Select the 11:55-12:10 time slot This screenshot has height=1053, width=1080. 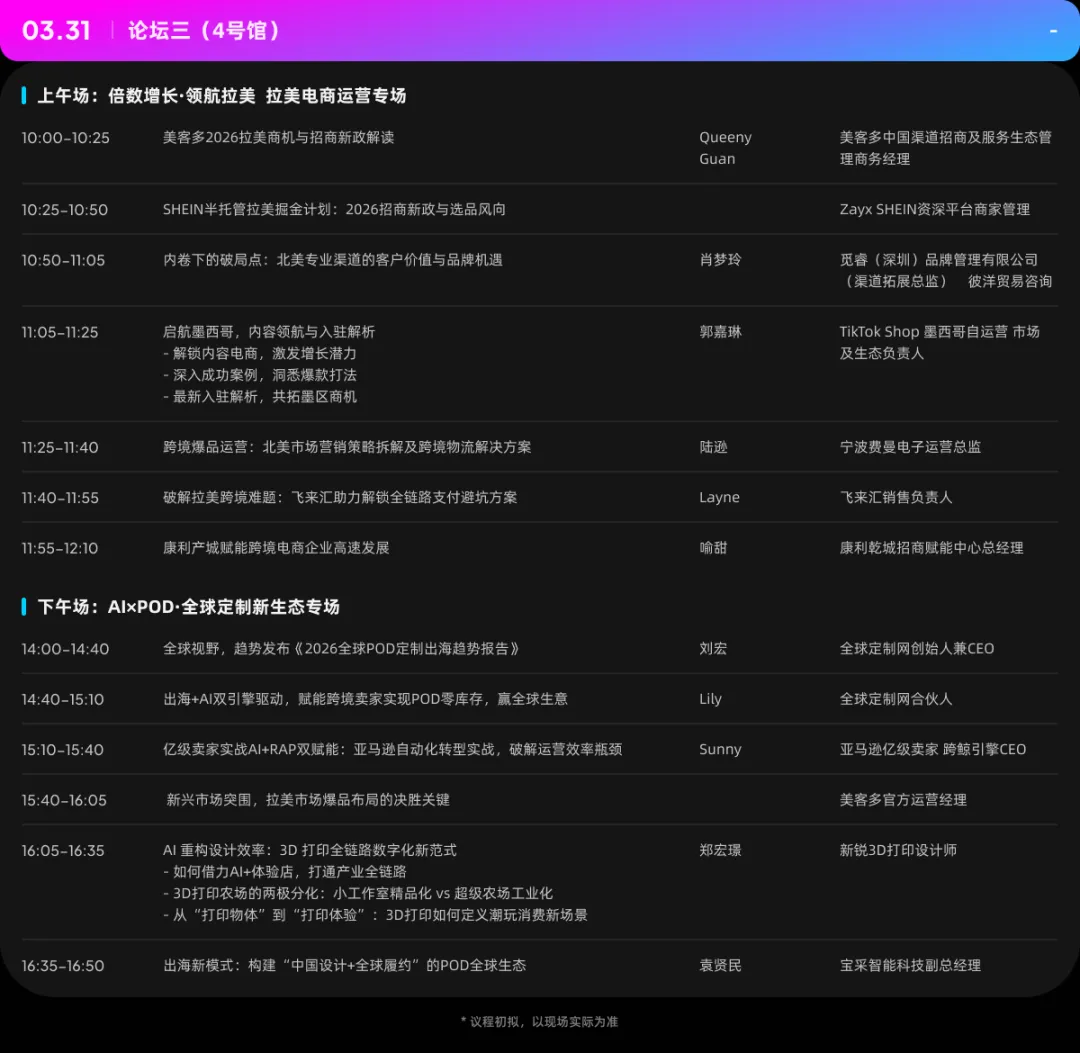tap(60, 548)
